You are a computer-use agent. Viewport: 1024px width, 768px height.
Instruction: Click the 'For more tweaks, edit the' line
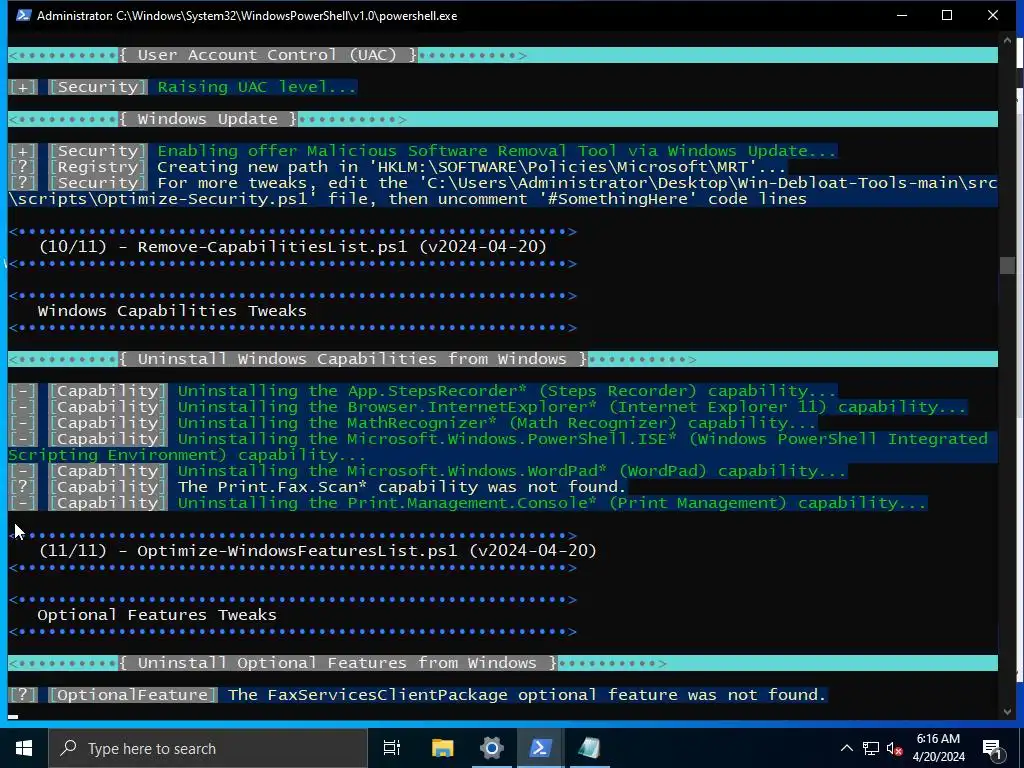coord(503,191)
